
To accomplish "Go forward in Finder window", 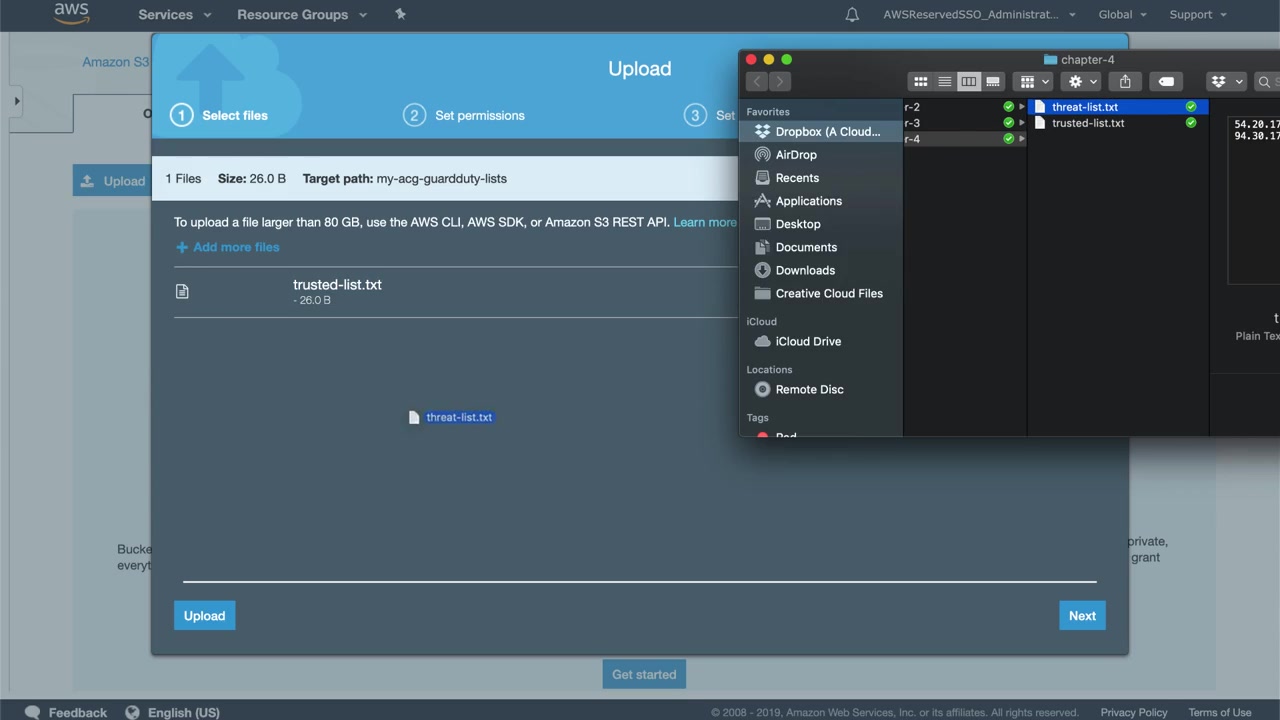I will (x=780, y=82).
